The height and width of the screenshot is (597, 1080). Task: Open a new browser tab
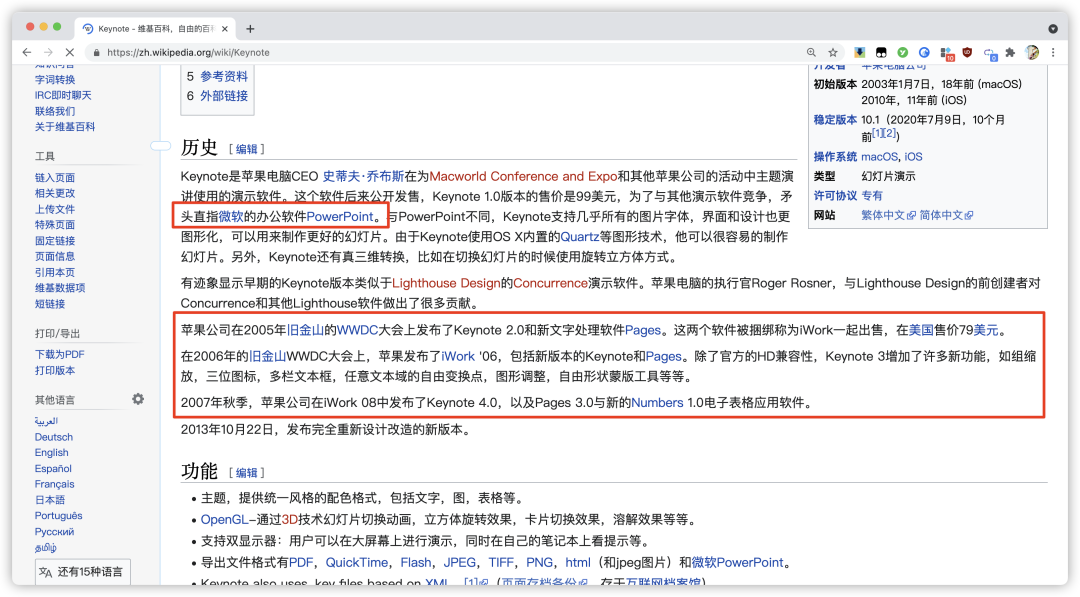[x=250, y=29]
